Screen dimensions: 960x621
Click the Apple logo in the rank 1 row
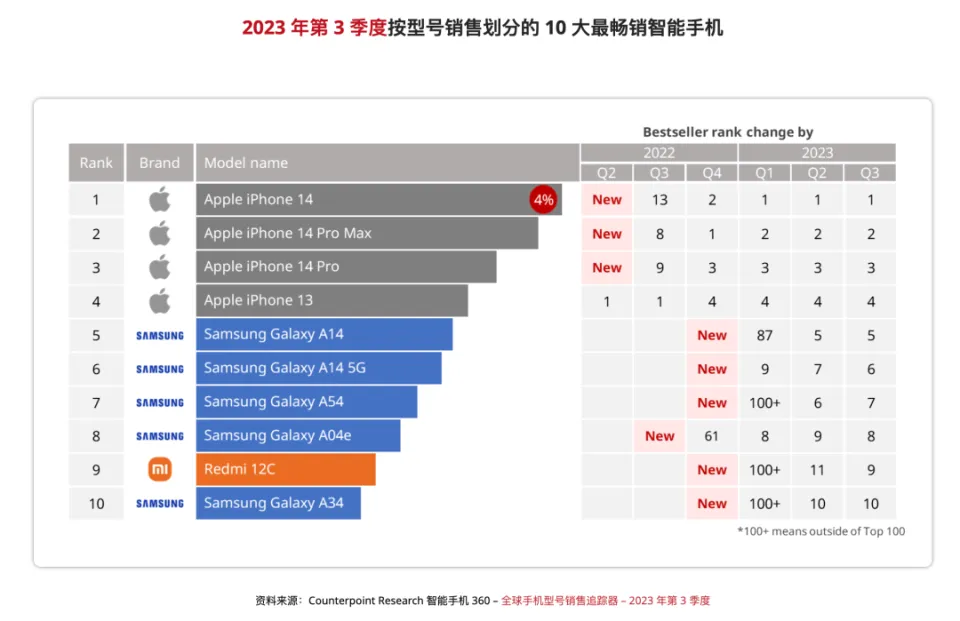(x=160, y=199)
